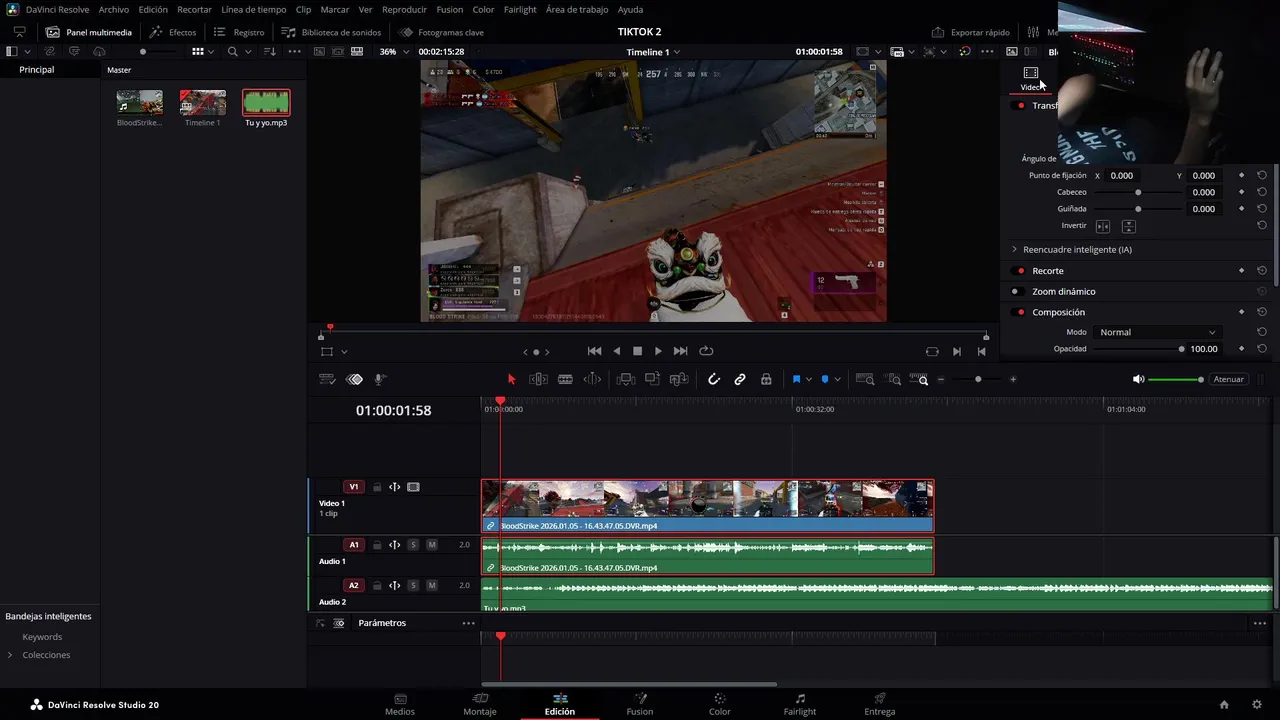The height and width of the screenshot is (720, 1280).
Task: Flip clip vertically in Invertir
Action: tap(1128, 226)
